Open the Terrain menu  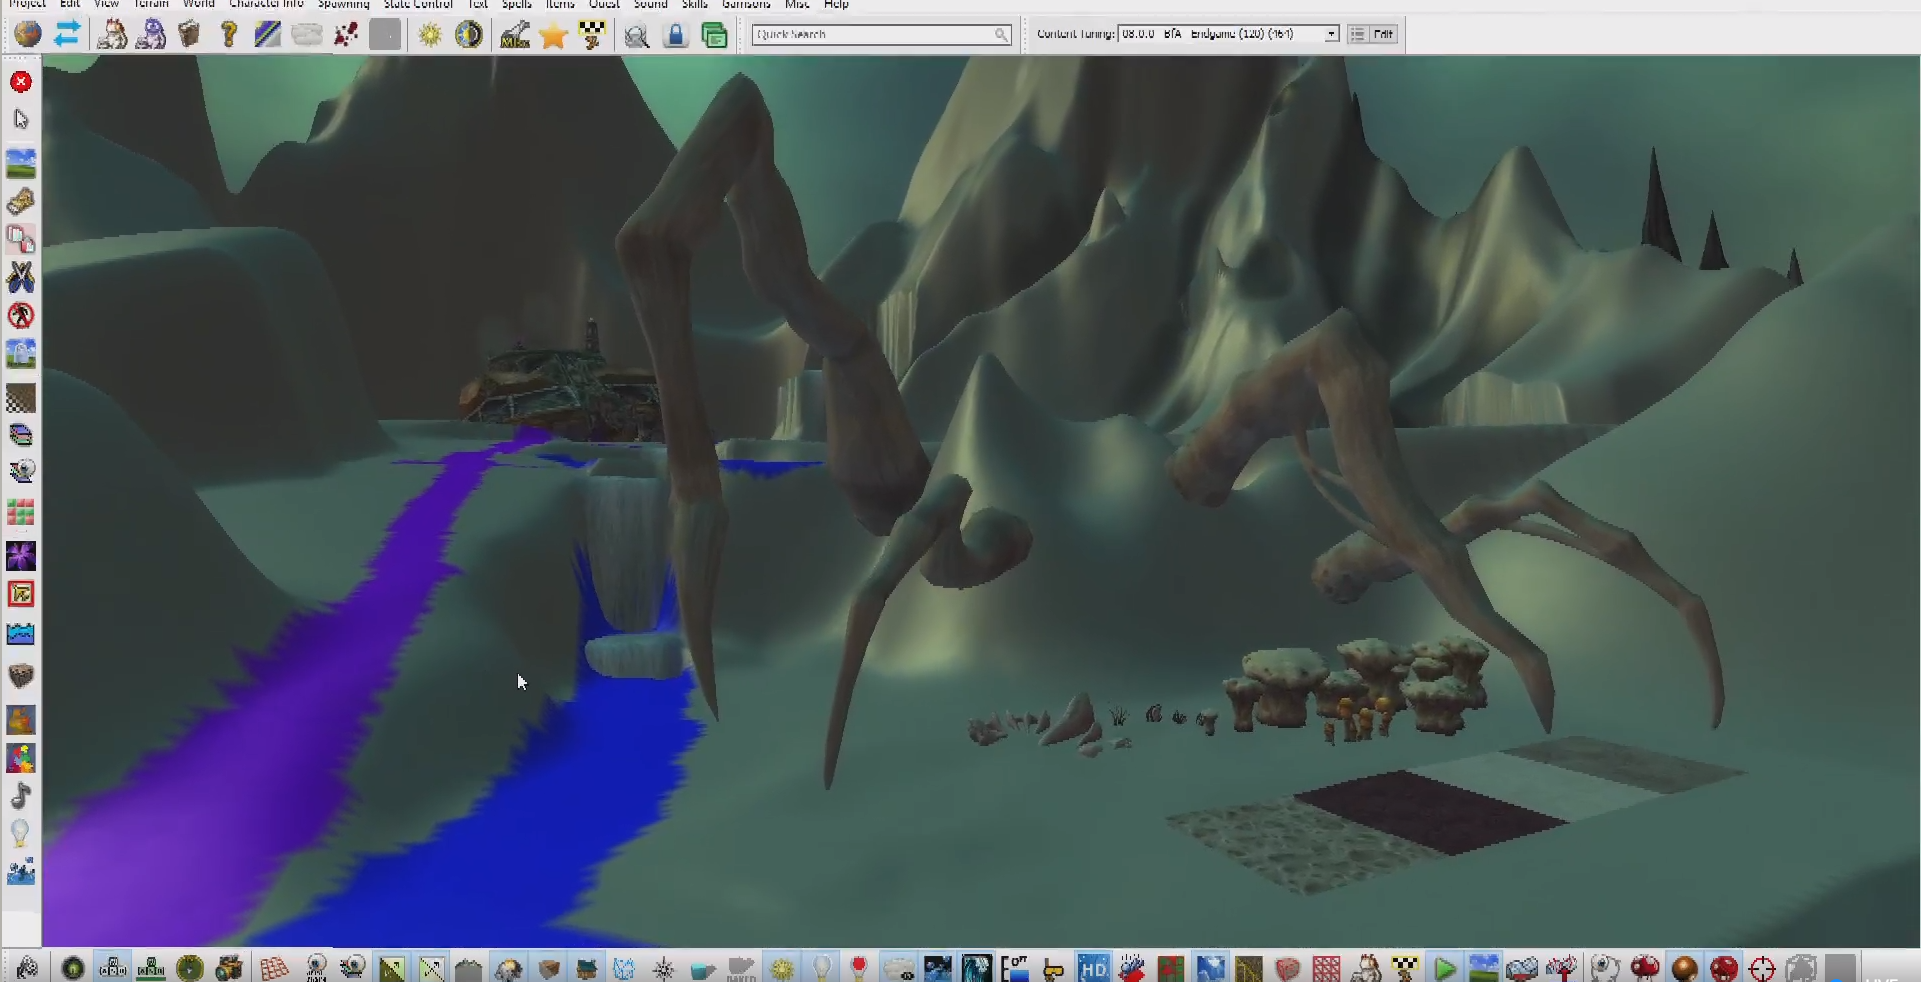pyautogui.click(x=151, y=4)
